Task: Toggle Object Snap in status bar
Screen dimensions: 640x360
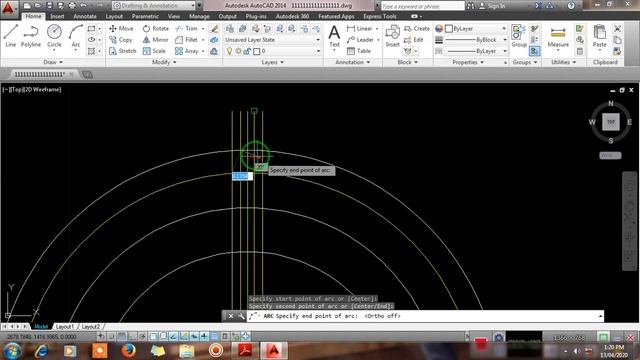Action: tap(153, 336)
